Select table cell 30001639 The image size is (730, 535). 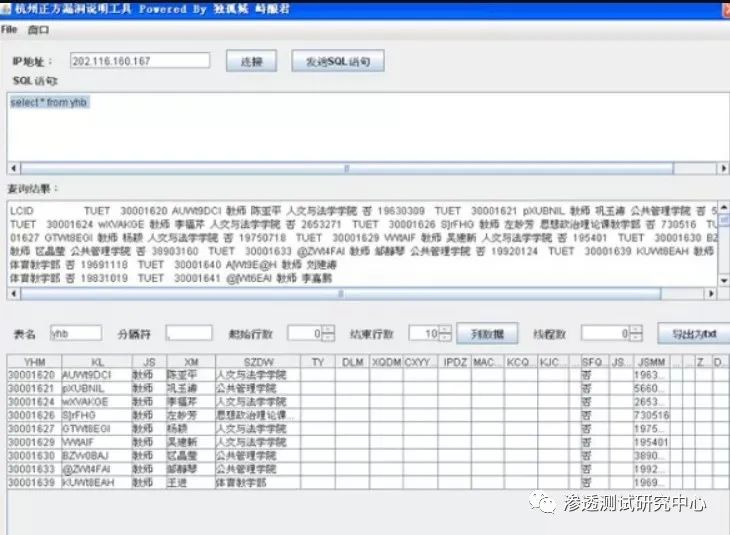34,482
